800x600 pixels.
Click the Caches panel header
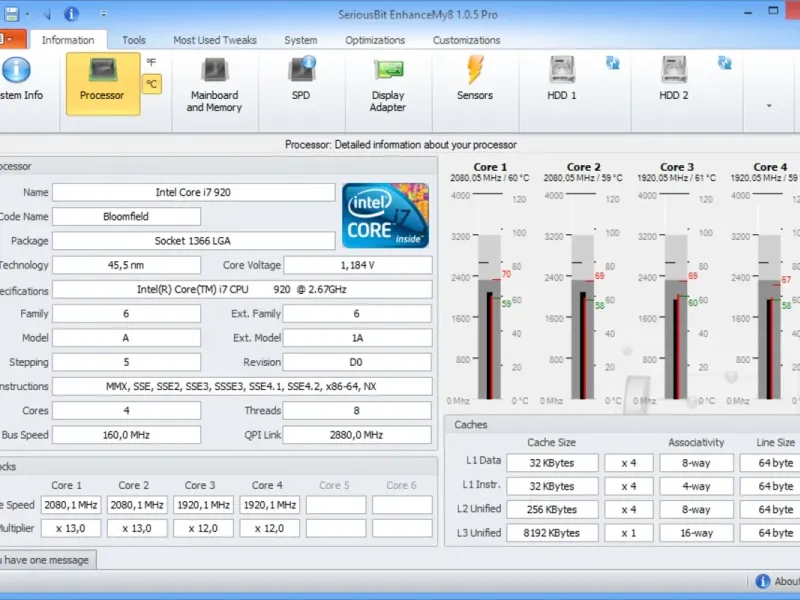click(622, 424)
